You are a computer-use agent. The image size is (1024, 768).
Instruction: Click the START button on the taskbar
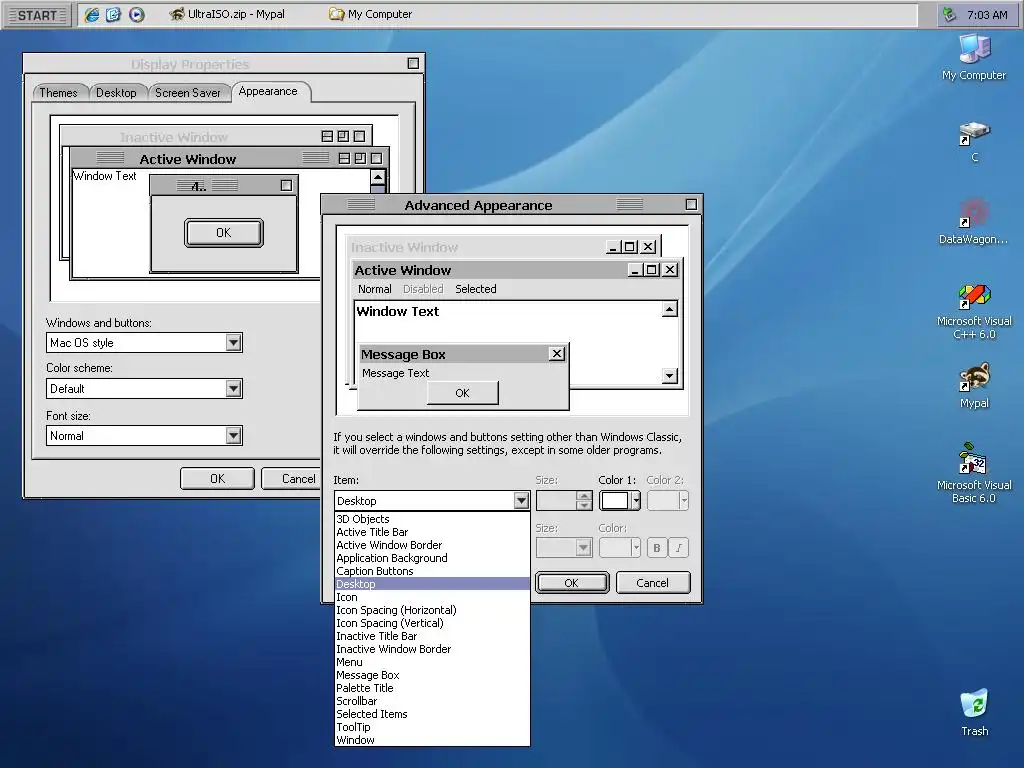pos(37,15)
